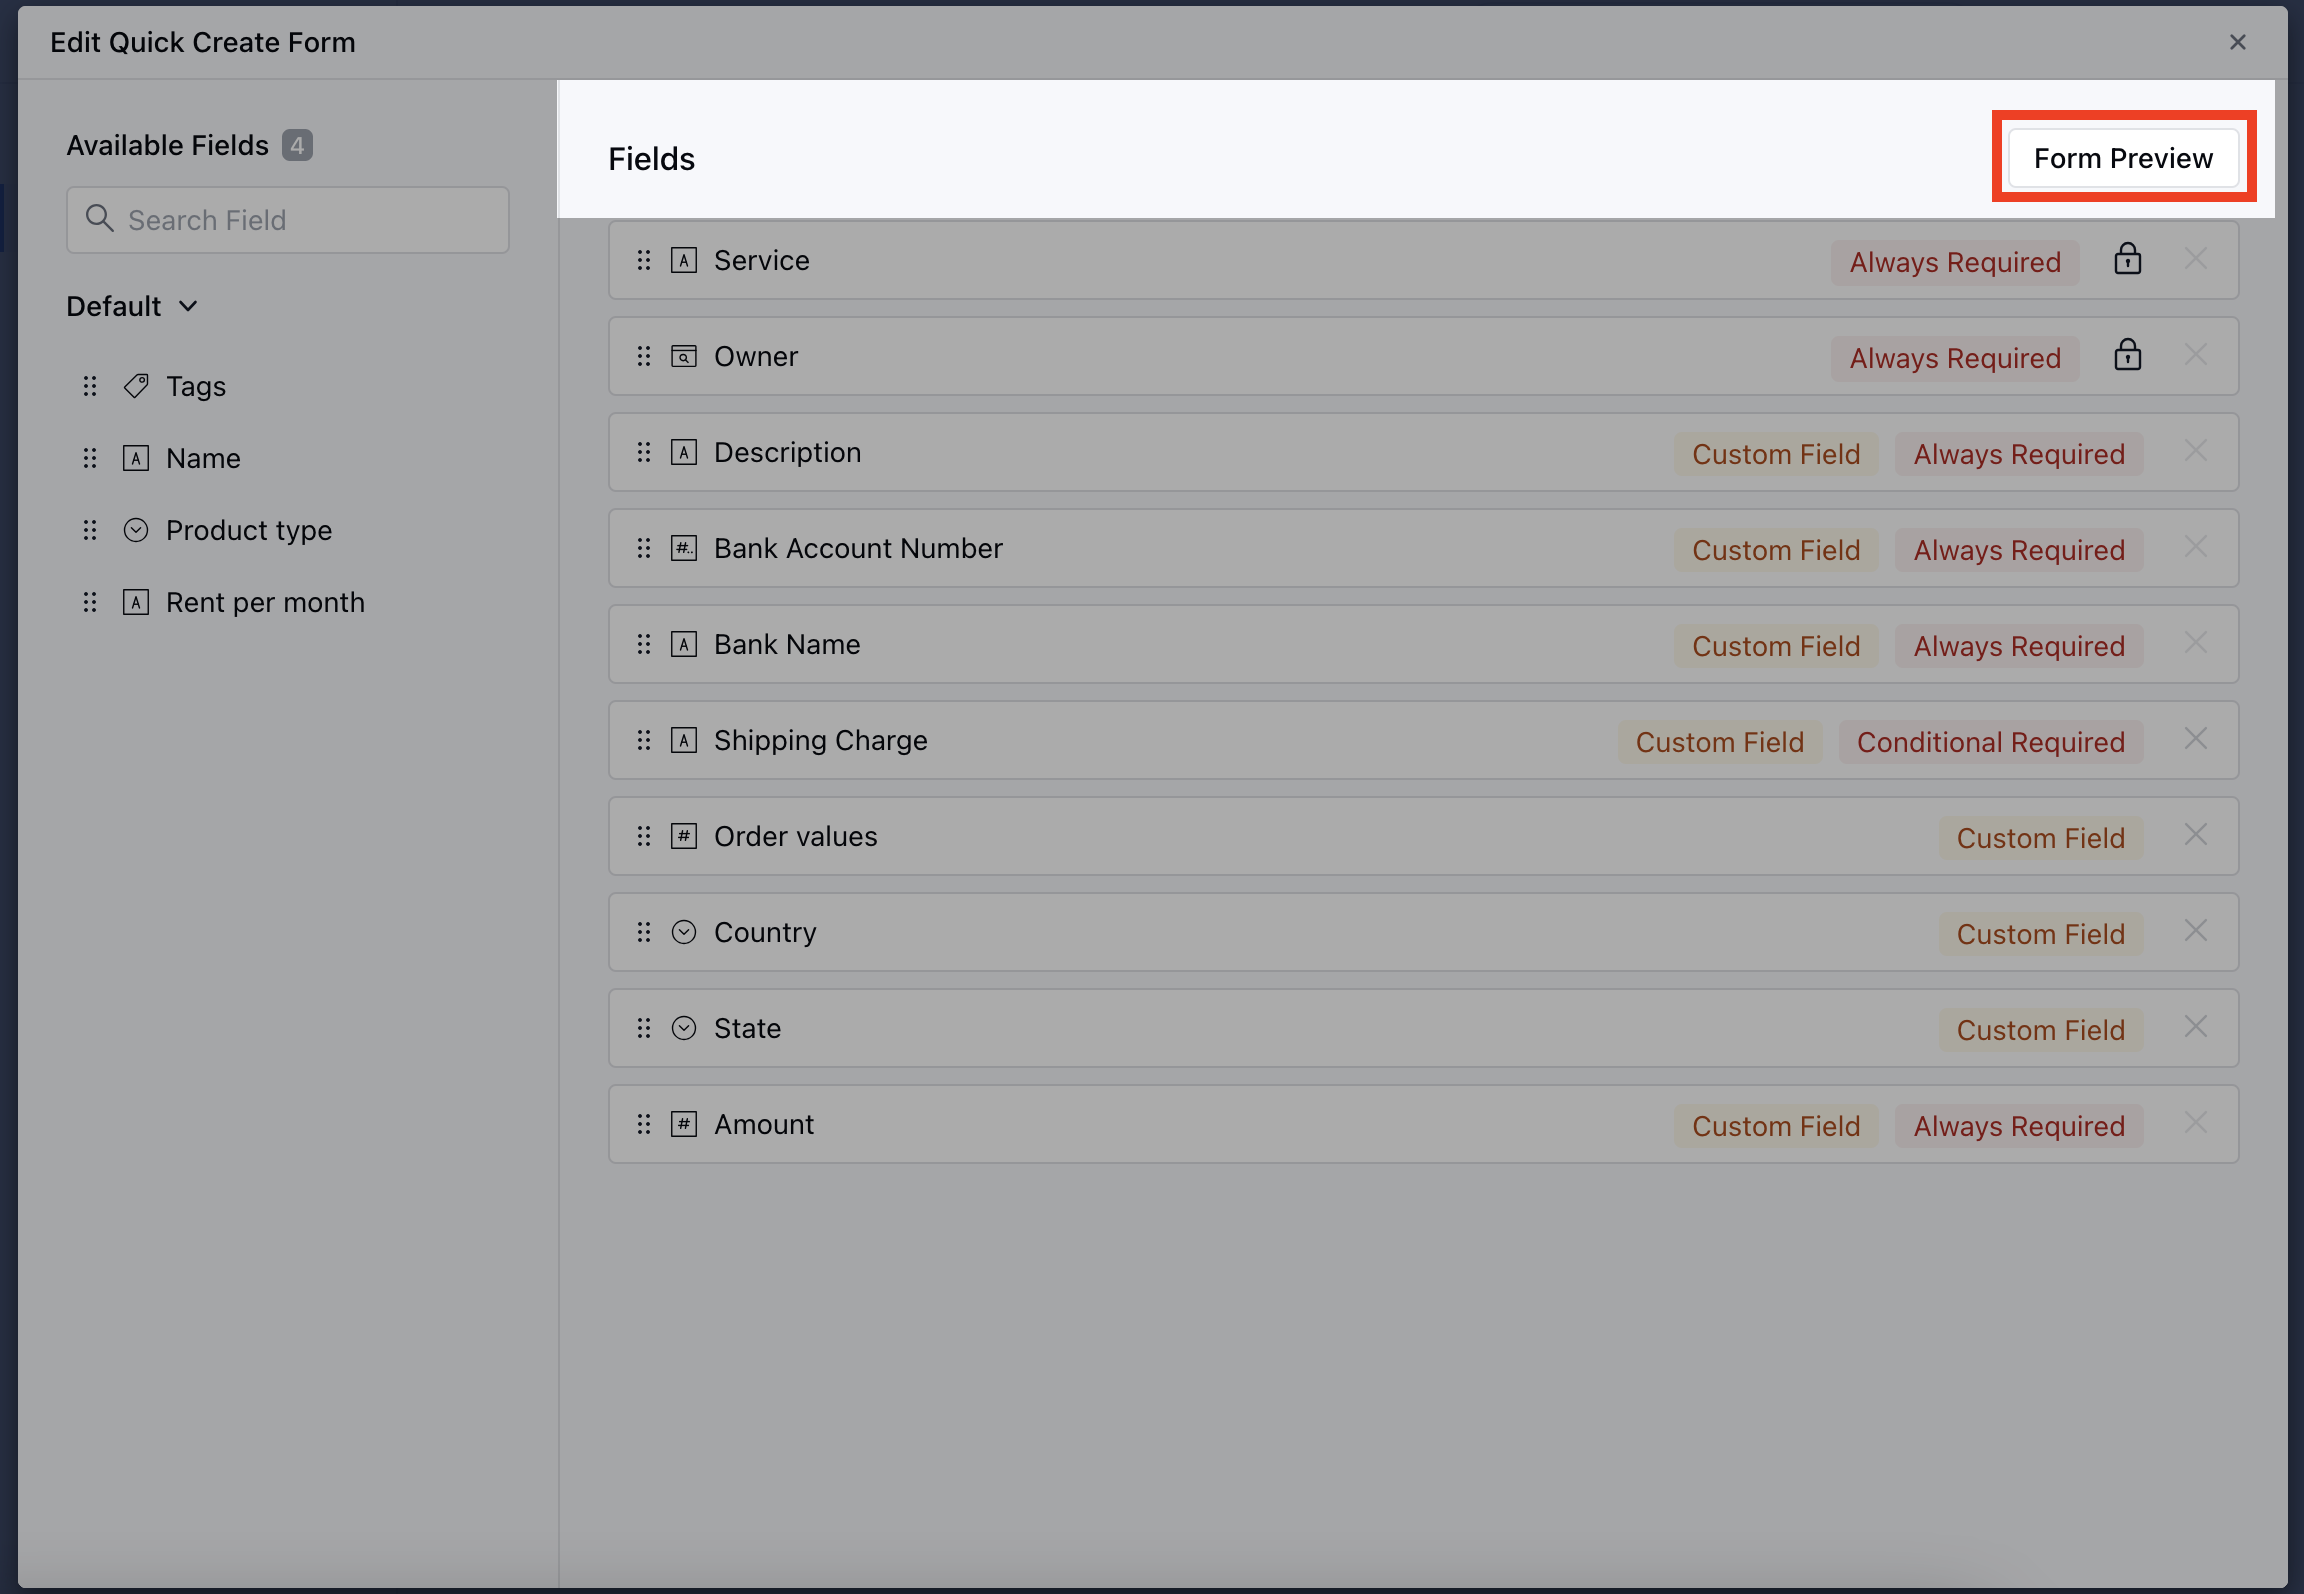Click the Always Required badge on Amount
The image size is (2304, 1594).
[2019, 1126]
